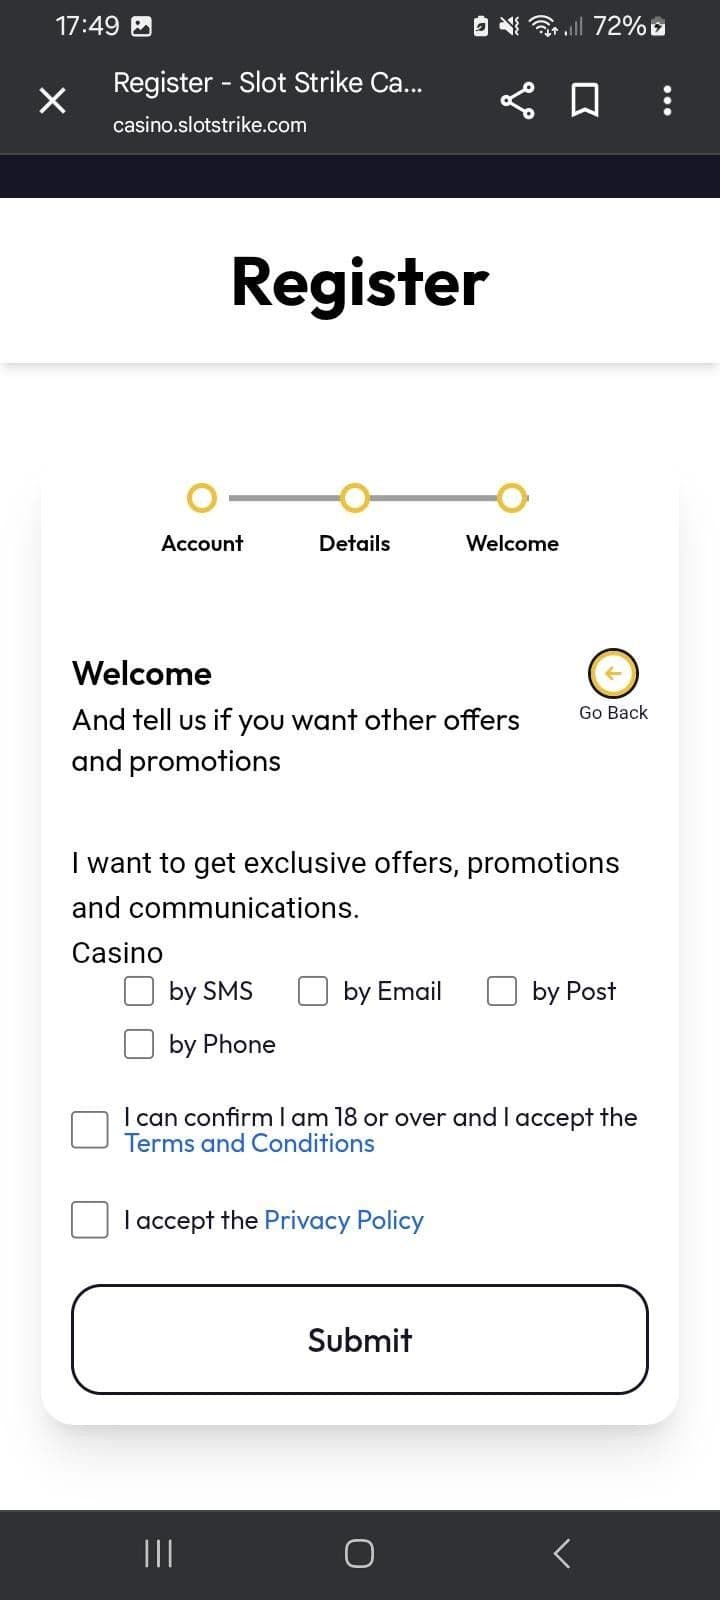Confirm 18 or over checkbox
Screen dimensions: 720x1600
pyautogui.click(x=90, y=1130)
